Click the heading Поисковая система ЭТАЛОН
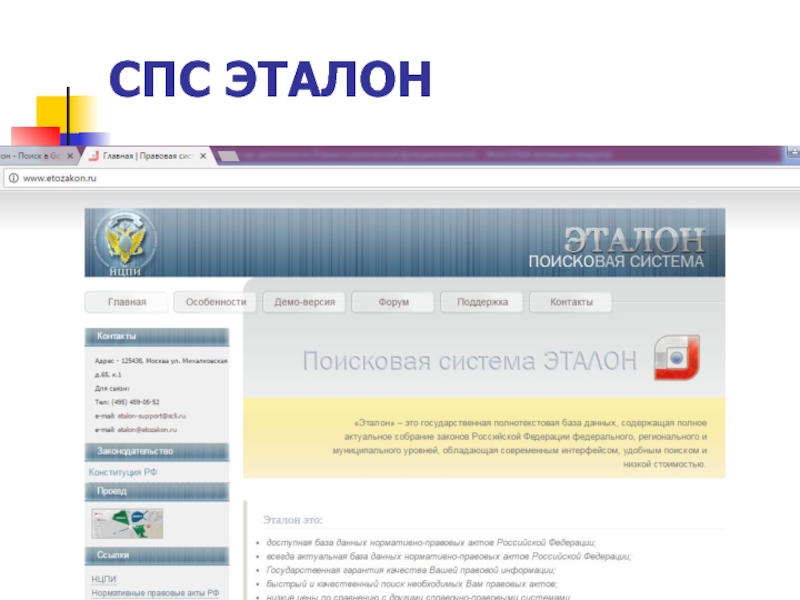Screen dimensions: 800x600 click(x=470, y=361)
